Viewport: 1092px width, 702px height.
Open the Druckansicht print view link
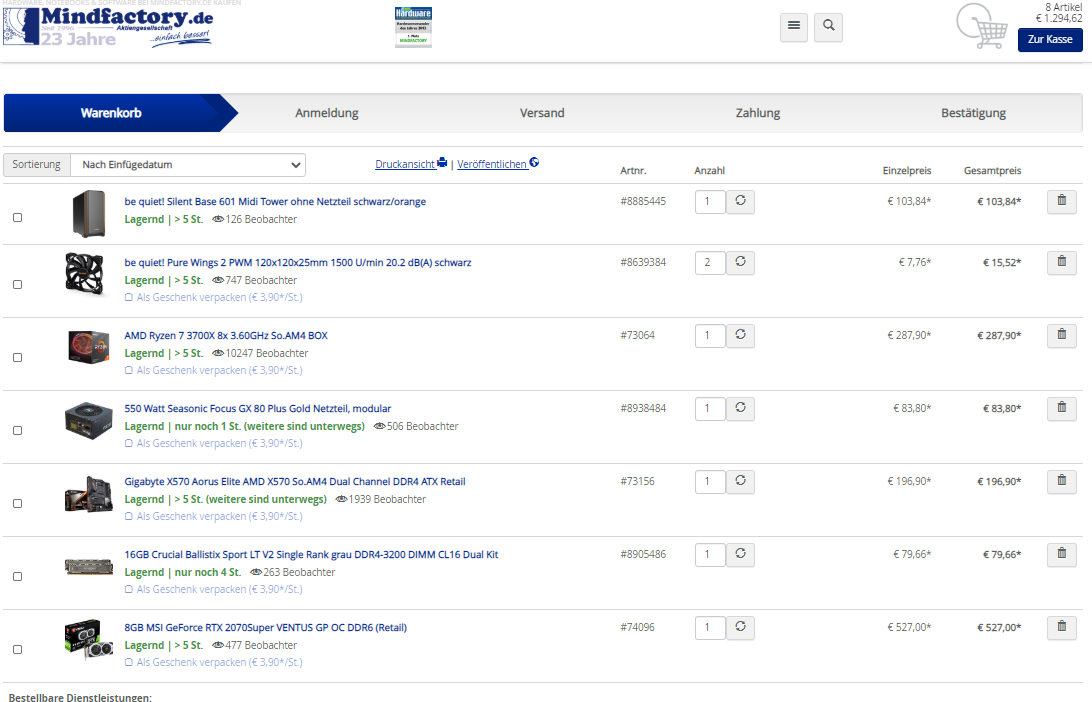pyautogui.click(x=411, y=164)
